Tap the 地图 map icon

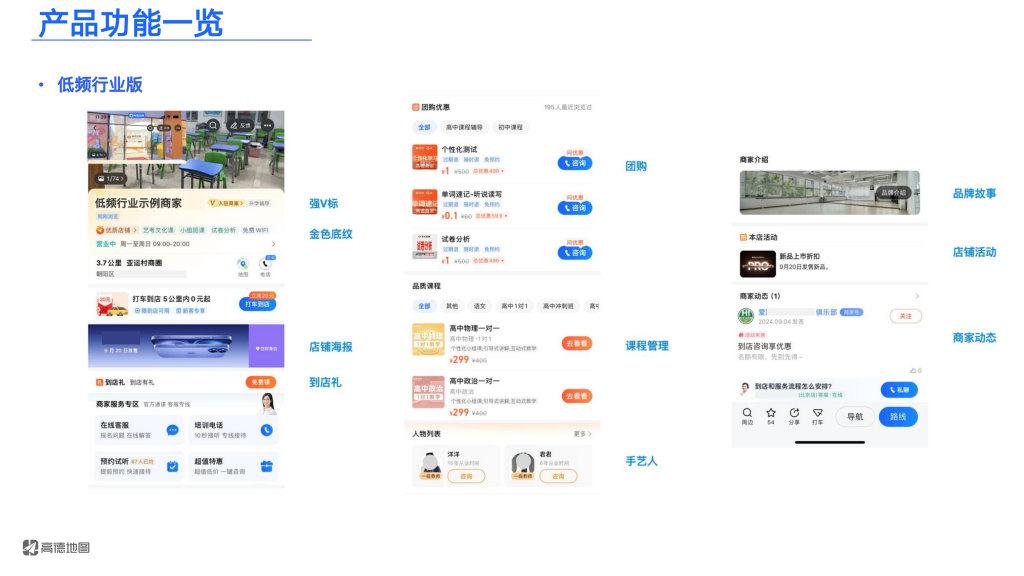click(243, 264)
